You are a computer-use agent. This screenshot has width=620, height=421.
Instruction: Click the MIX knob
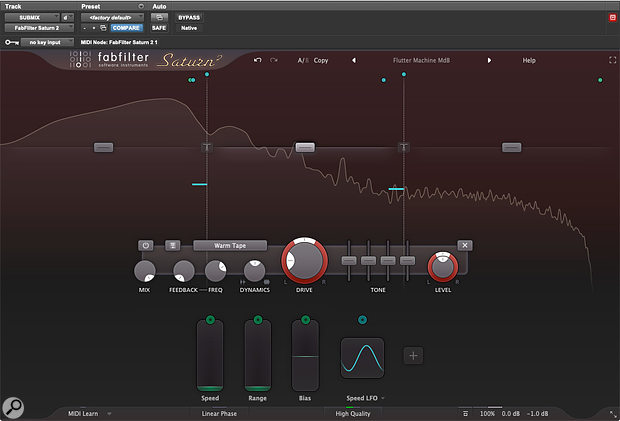pos(145,271)
